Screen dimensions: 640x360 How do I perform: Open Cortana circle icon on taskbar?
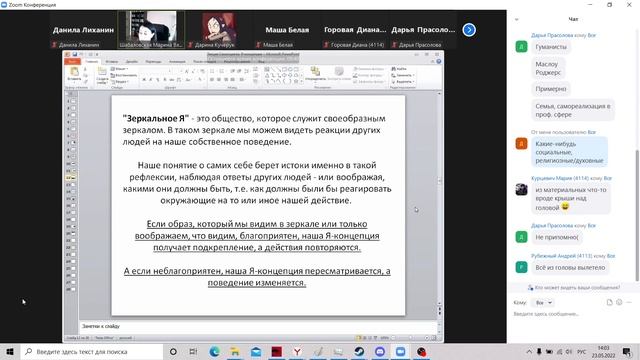[x=173, y=352]
